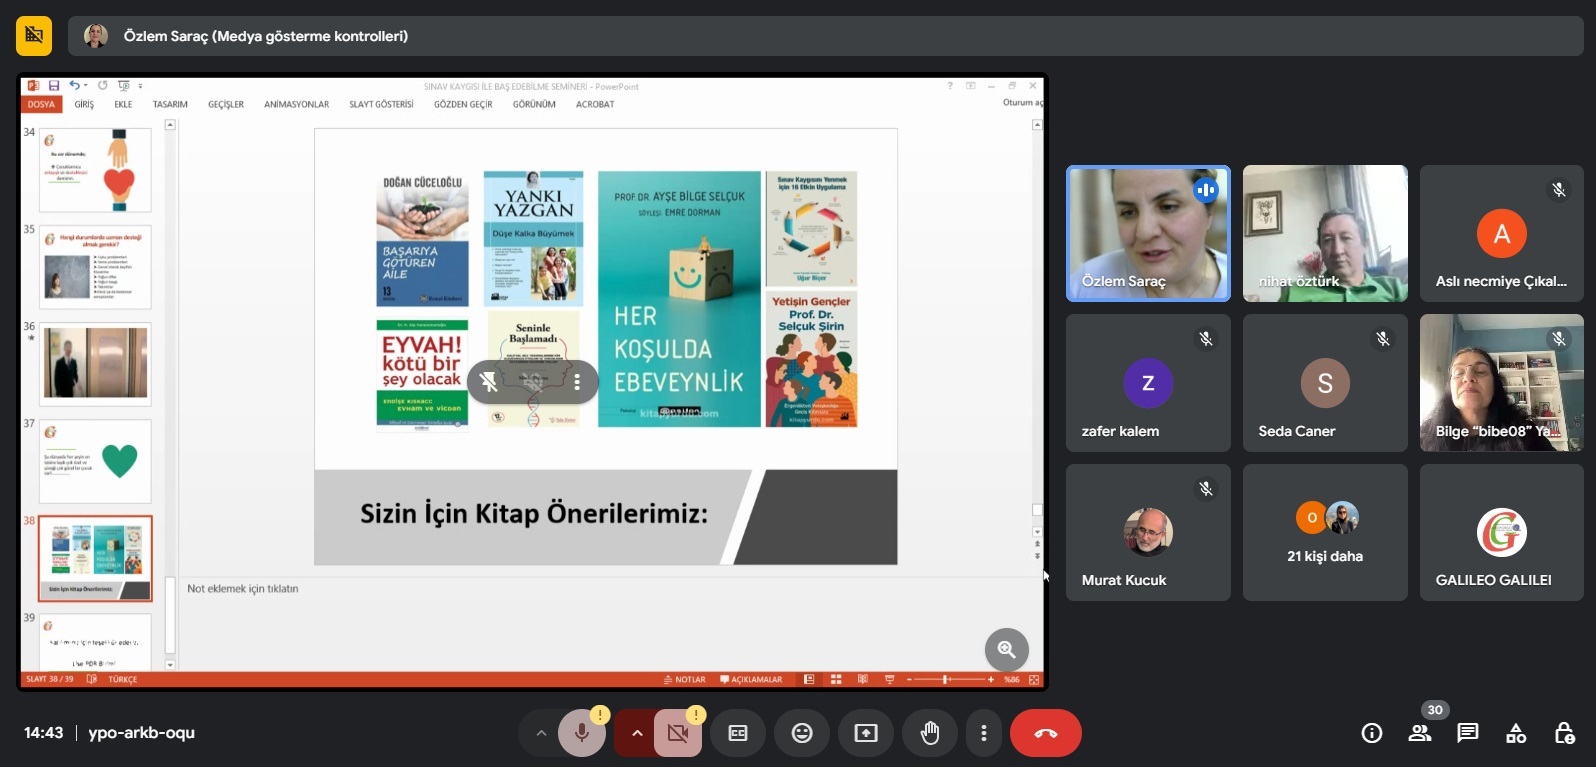The height and width of the screenshot is (768, 1596).
Task: Click the %86 zoom level in PowerPoint
Action: point(1012,679)
